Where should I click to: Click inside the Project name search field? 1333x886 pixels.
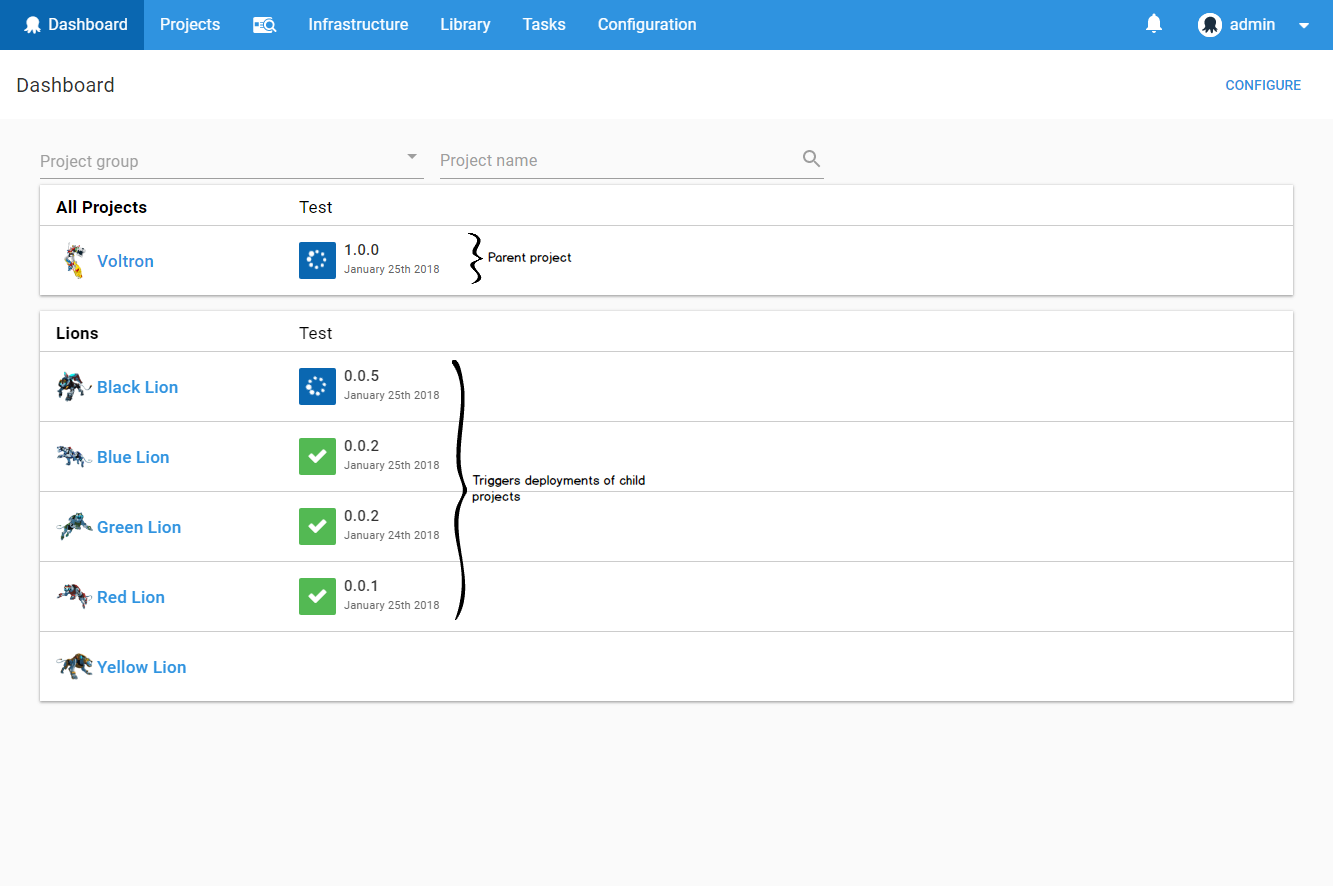(x=600, y=160)
